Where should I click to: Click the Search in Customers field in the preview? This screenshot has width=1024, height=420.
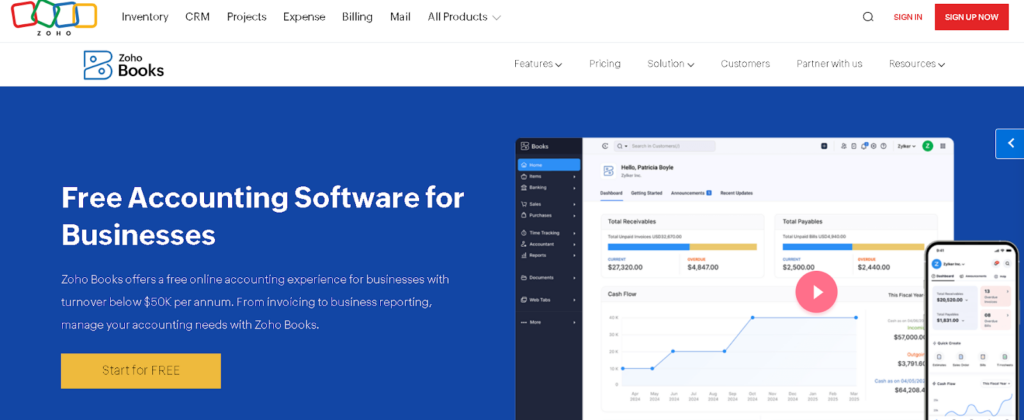tap(664, 146)
